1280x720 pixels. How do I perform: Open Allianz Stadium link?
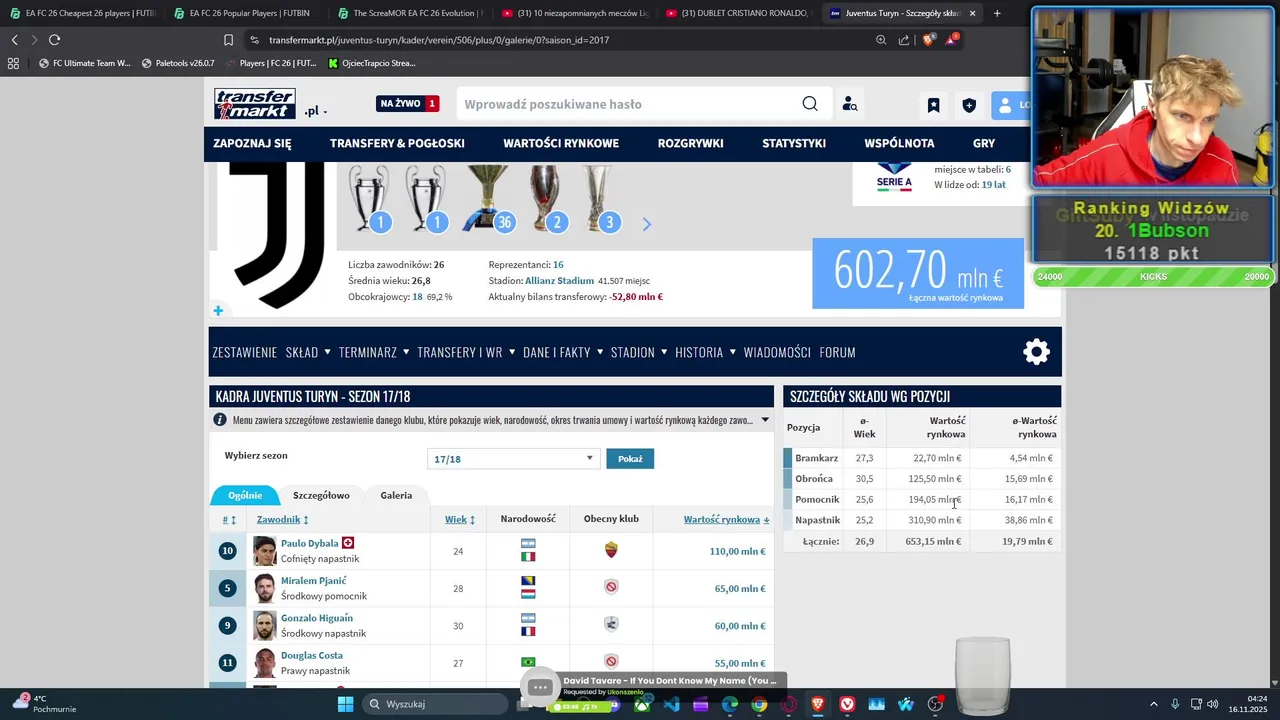pyautogui.click(x=559, y=281)
